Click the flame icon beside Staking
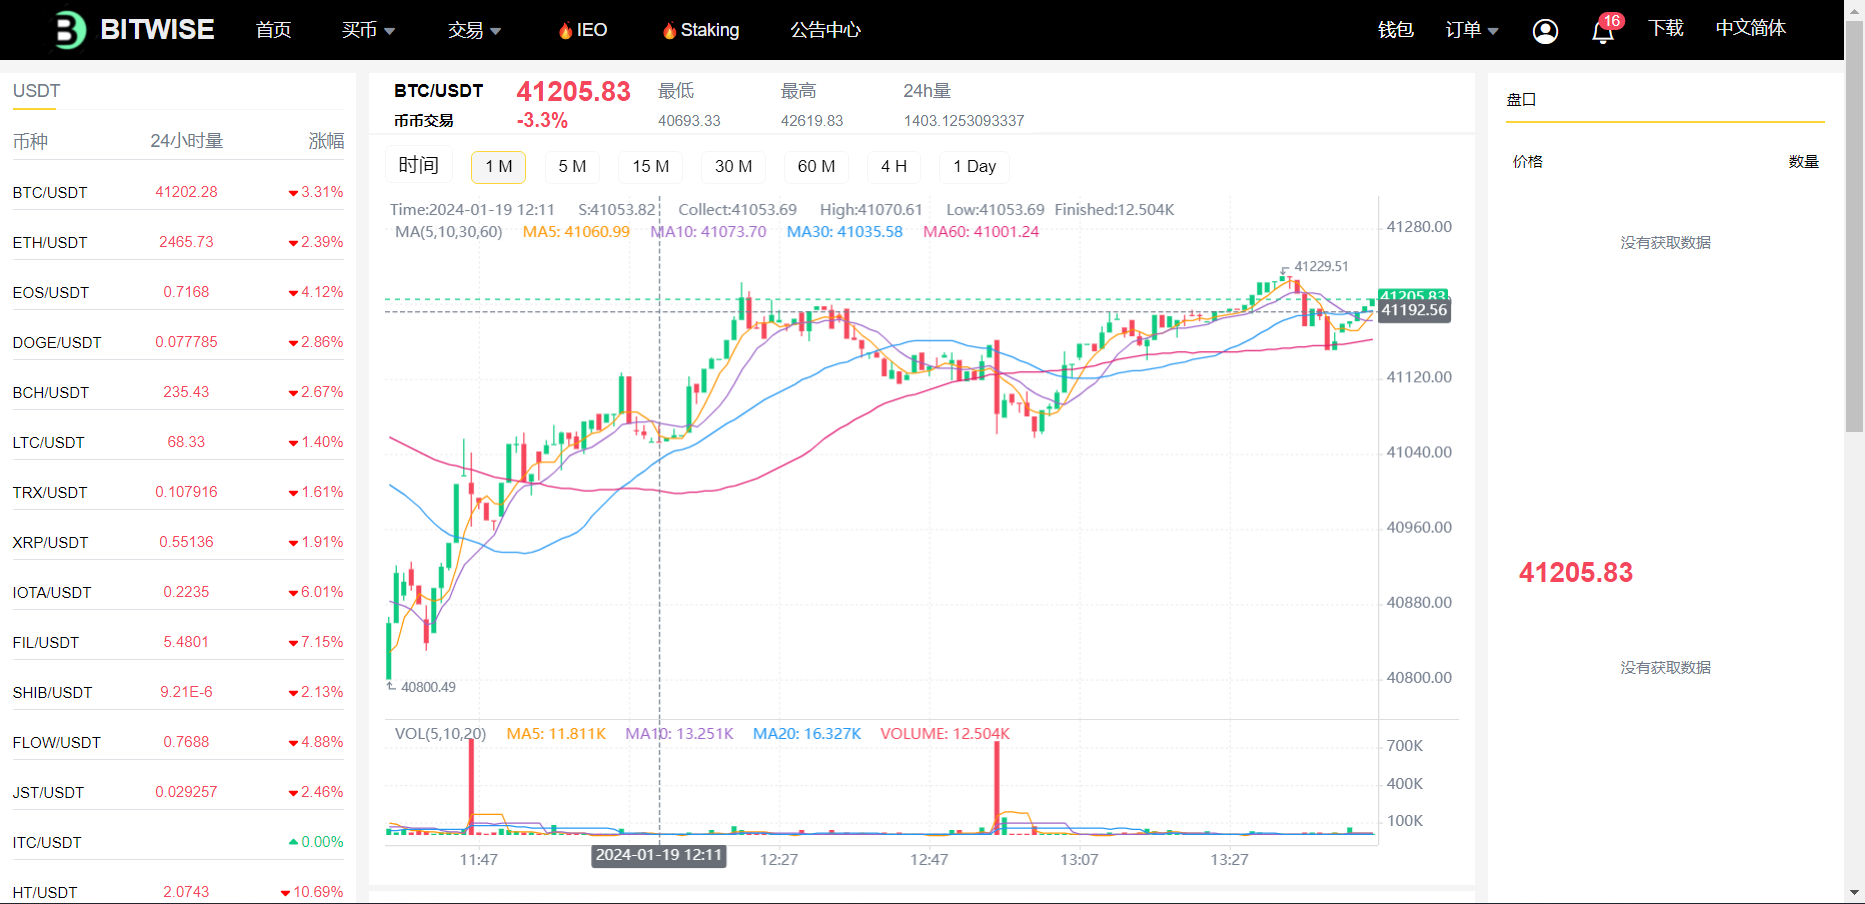 669,31
